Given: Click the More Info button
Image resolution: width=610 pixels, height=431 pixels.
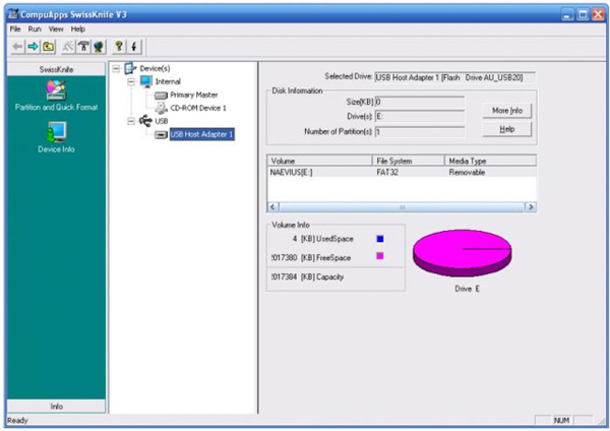Looking at the screenshot, I should [x=507, y=111].
